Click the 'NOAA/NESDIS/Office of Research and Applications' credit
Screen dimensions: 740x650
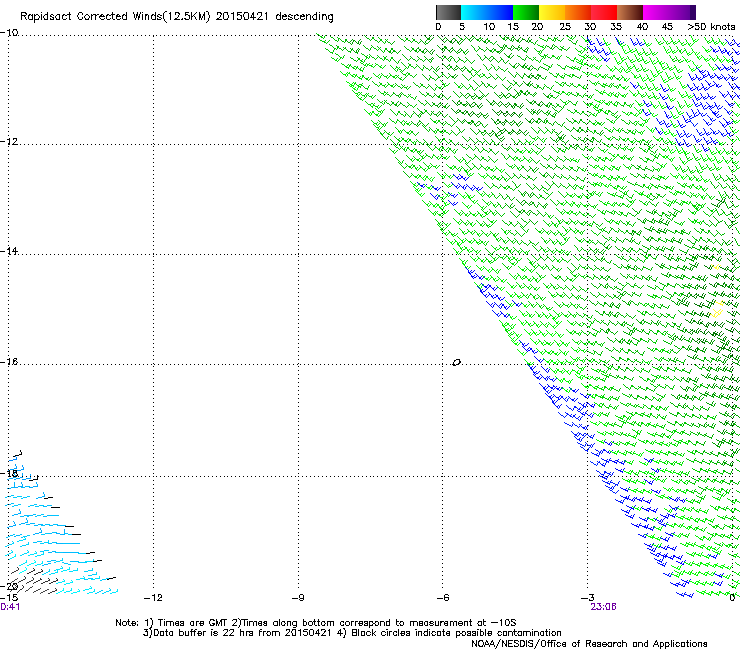pyautogui.click(x=589, y=644)
